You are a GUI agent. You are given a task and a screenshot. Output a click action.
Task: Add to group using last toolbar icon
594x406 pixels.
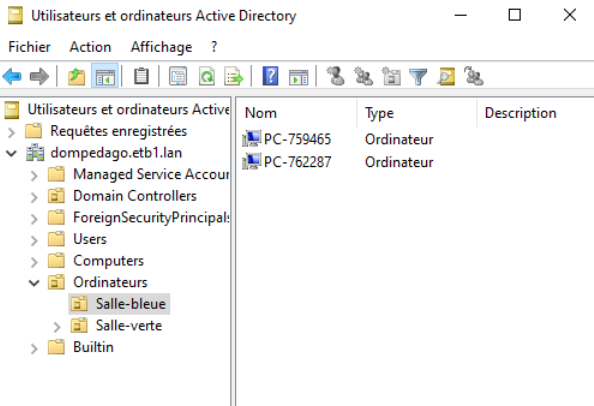(x=474, y=76)
